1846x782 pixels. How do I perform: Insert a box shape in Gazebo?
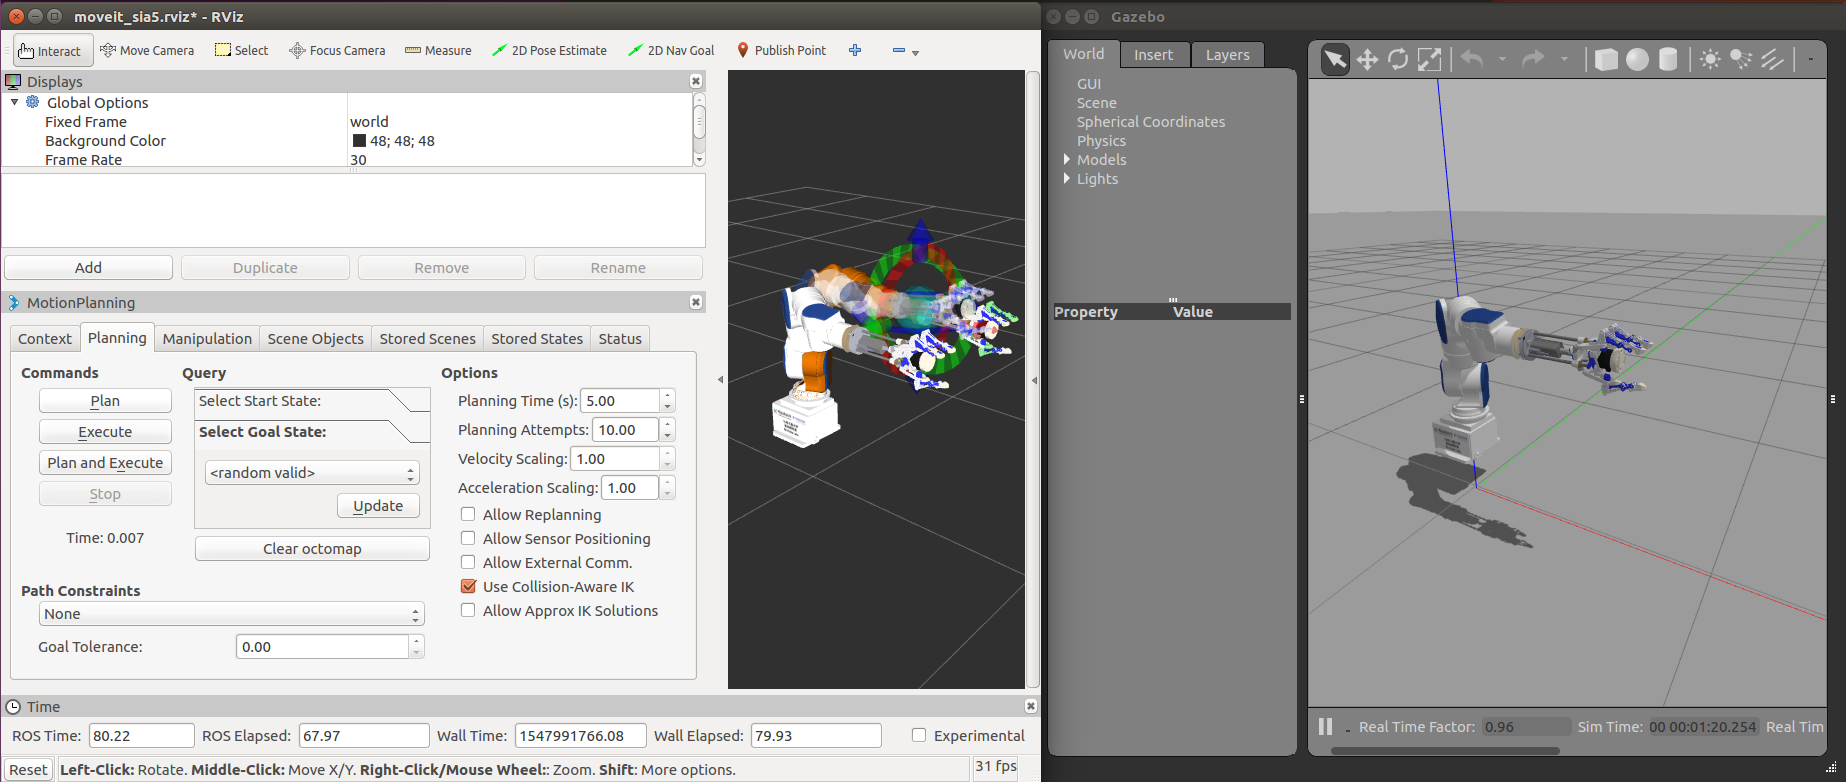click(x=1606, y=59)
